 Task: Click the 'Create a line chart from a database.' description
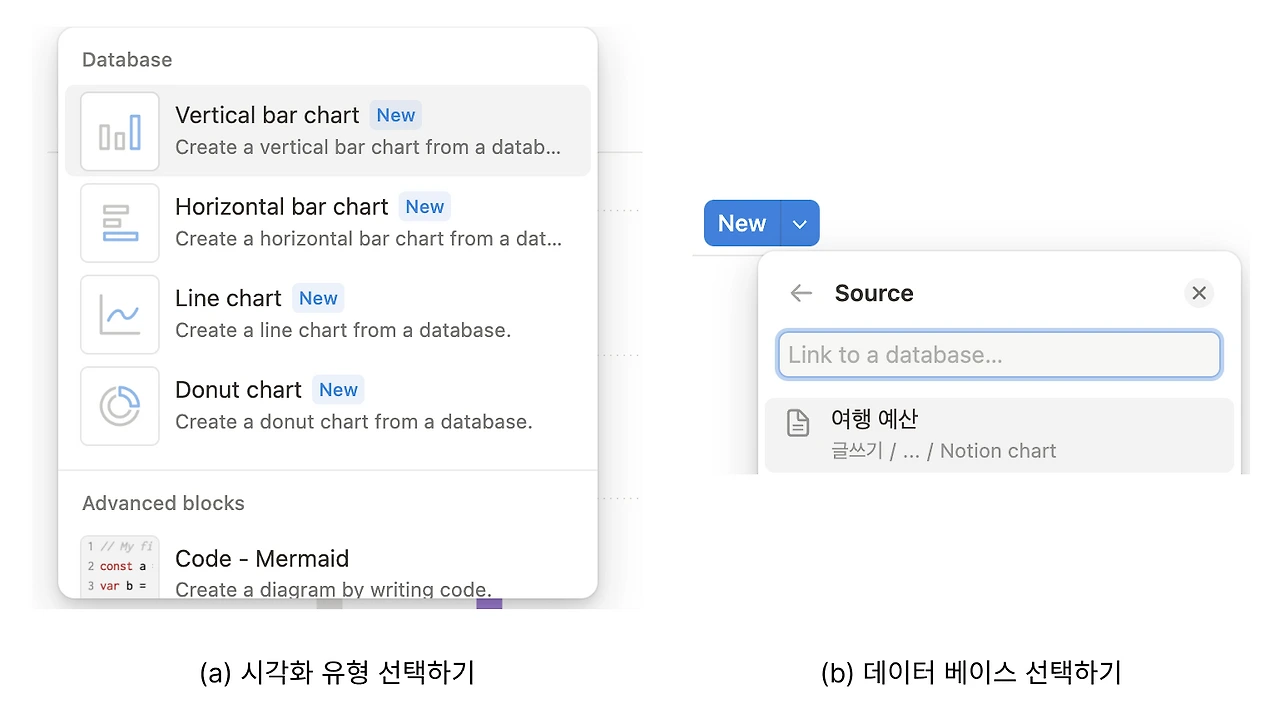point(343,330)
